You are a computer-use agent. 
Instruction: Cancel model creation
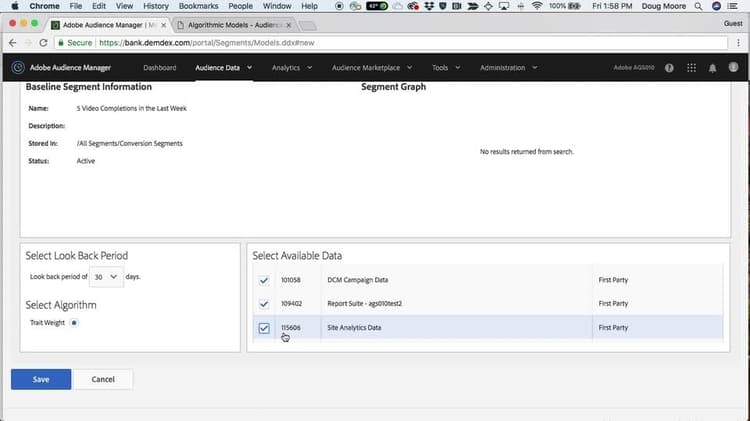click(x=103, y=379)
